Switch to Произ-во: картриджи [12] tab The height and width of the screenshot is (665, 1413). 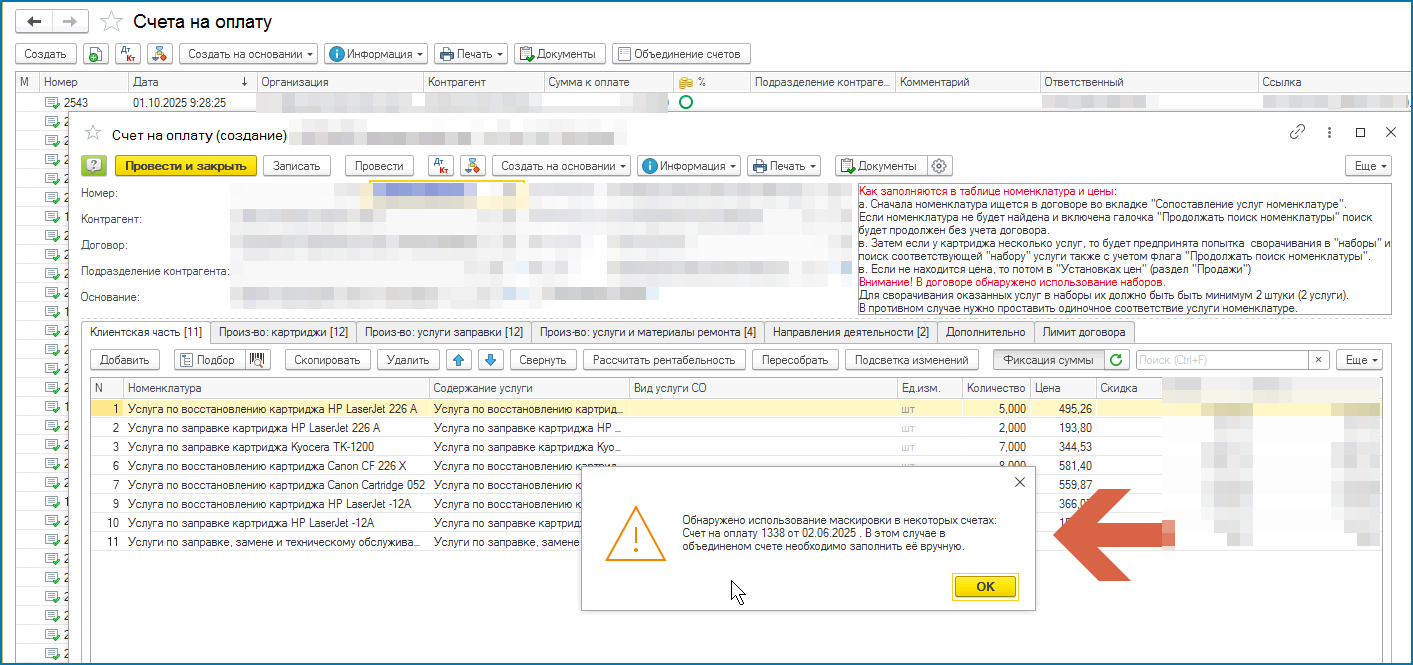point(283,332)
